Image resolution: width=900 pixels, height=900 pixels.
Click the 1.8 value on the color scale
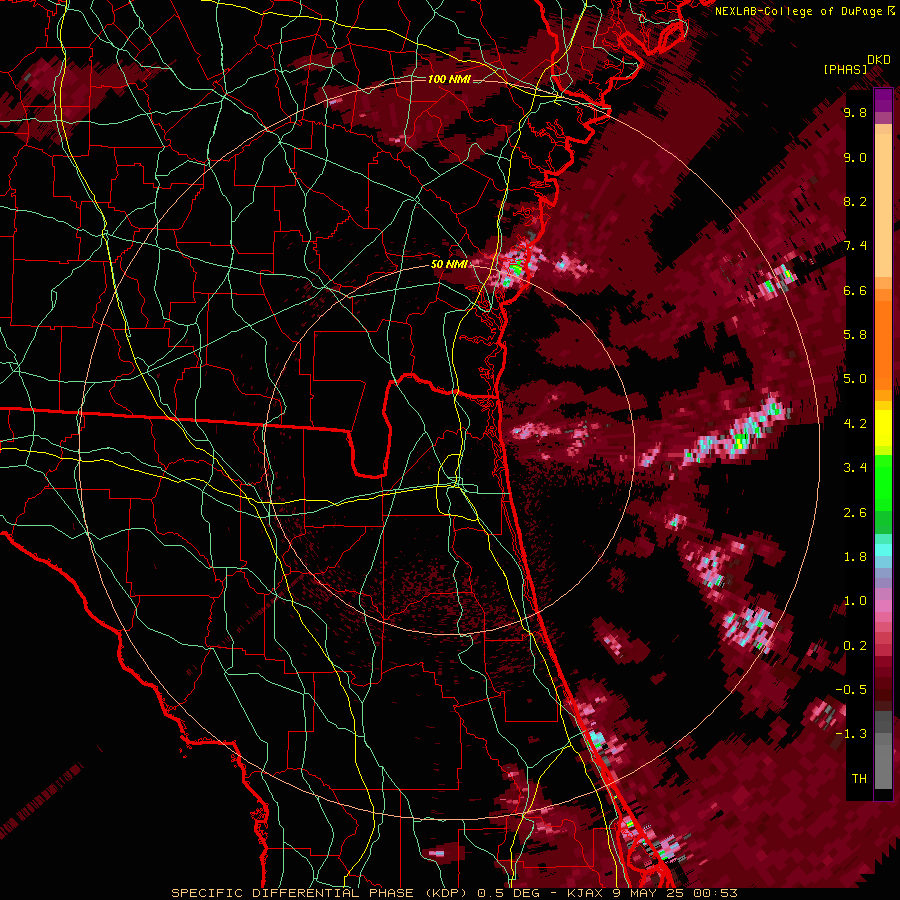click(x=855, y=557)
